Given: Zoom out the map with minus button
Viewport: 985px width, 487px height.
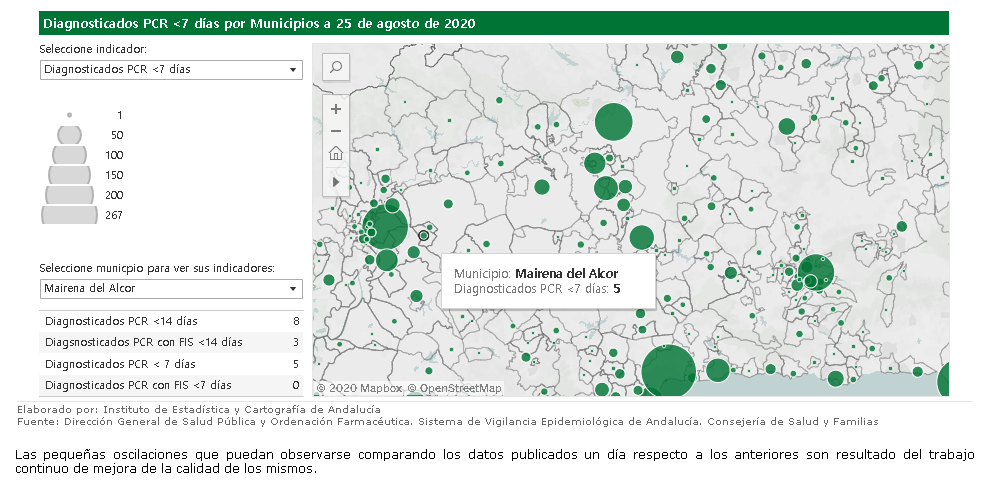Looking at the screenshot, I should coord(336,131).
